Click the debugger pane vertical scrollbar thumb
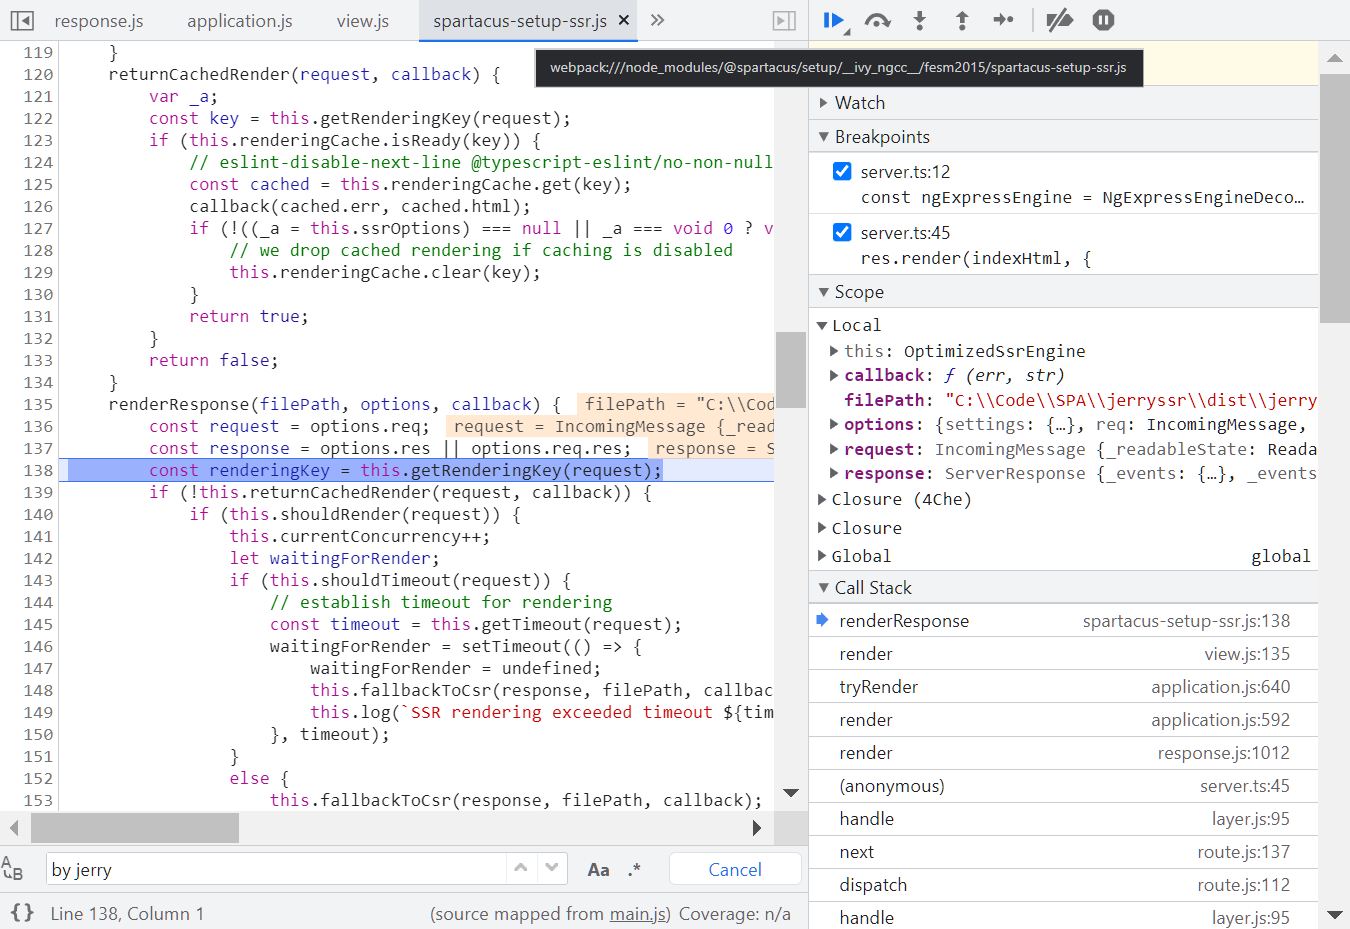The image size is (1350, 929). pyautogui.click(x=1334, y=198)
